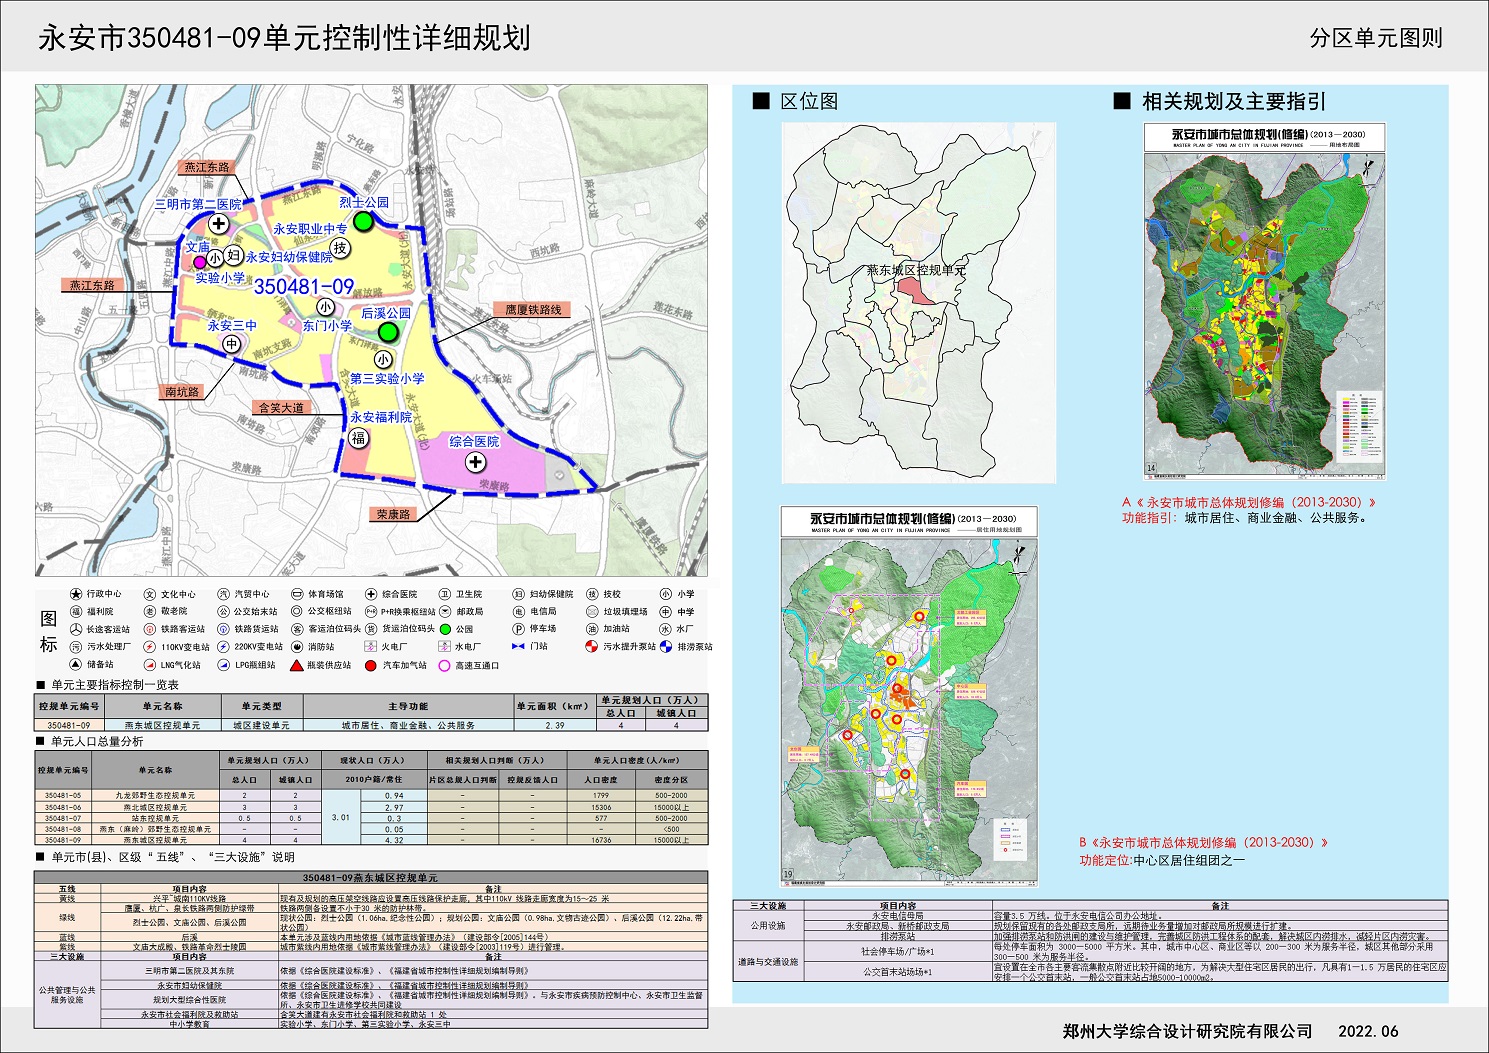This screenshot has width=1489, height=1053.
Task: Click the 荣康路 road callout label
Action: click(x=393, y=514)
